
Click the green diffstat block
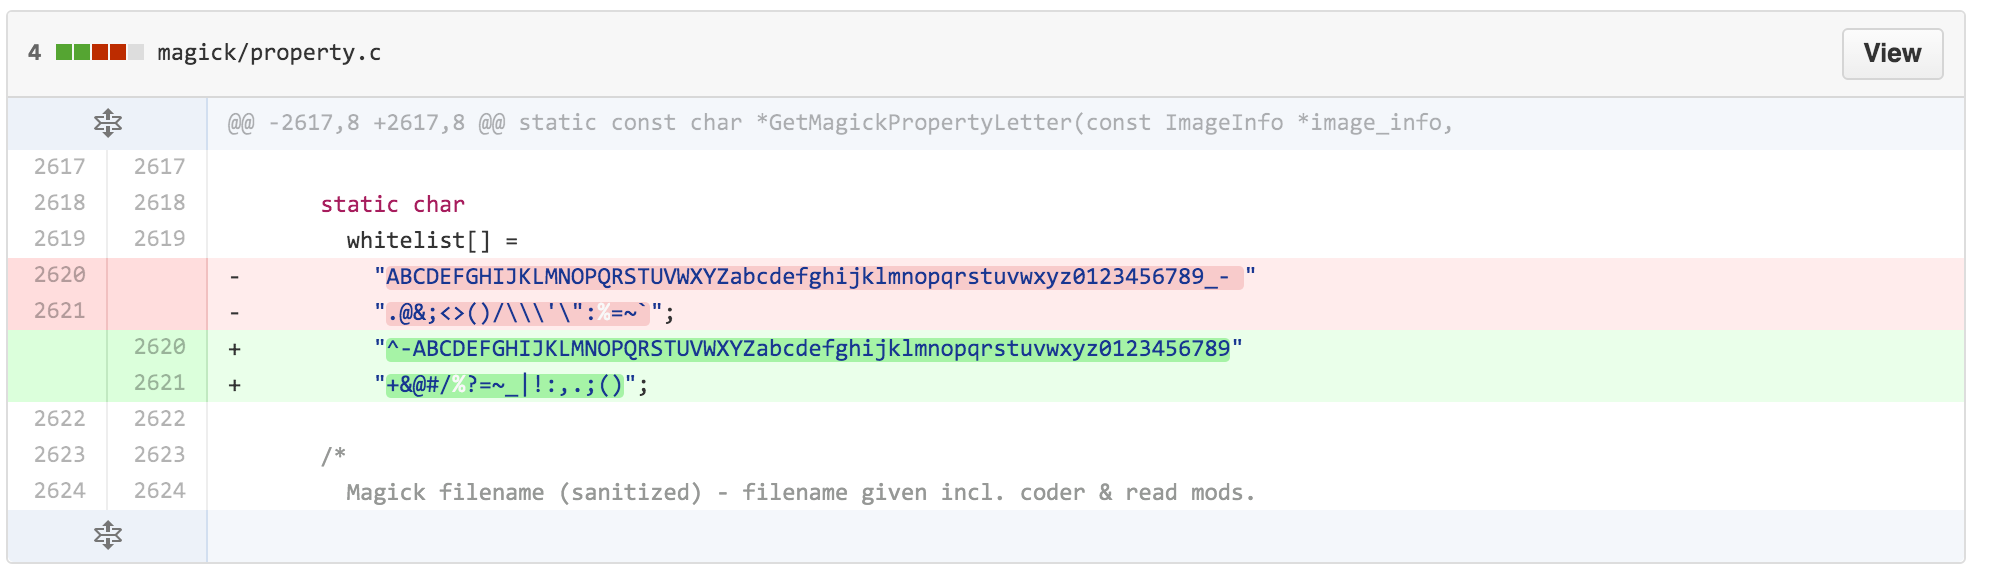[73, 52]
